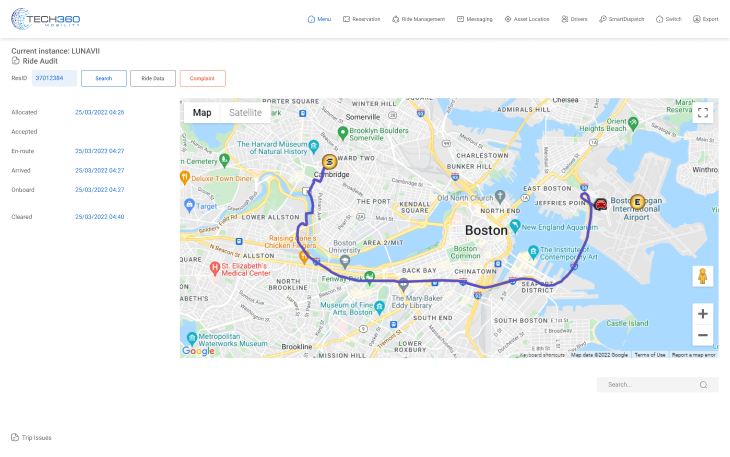Click the Switch nav item
The image size is (730, 457).
click(x=669, y=19)
